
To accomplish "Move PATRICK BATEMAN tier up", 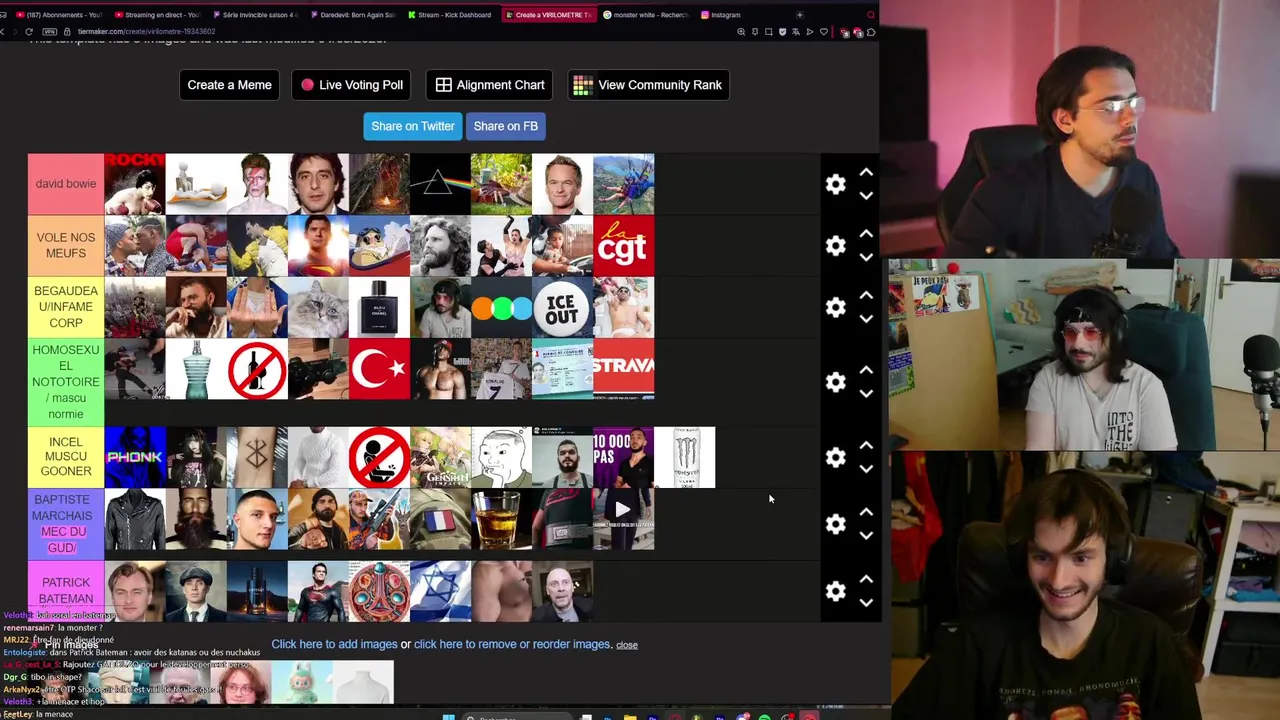I will [866, 580].
